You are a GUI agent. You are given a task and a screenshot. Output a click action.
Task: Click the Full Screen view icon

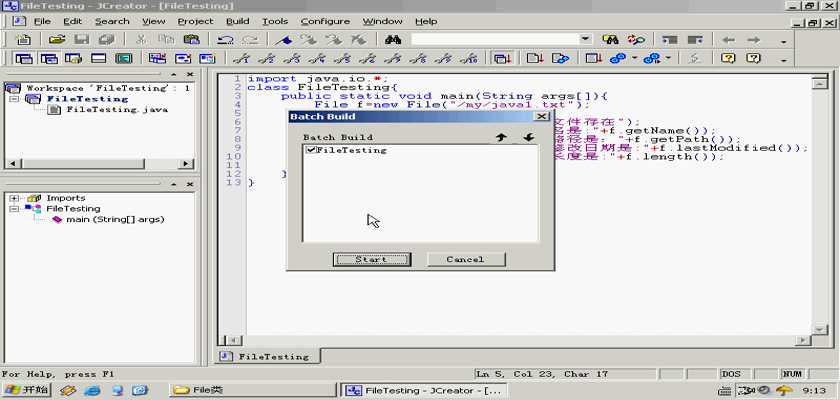(x=124, y=58)
